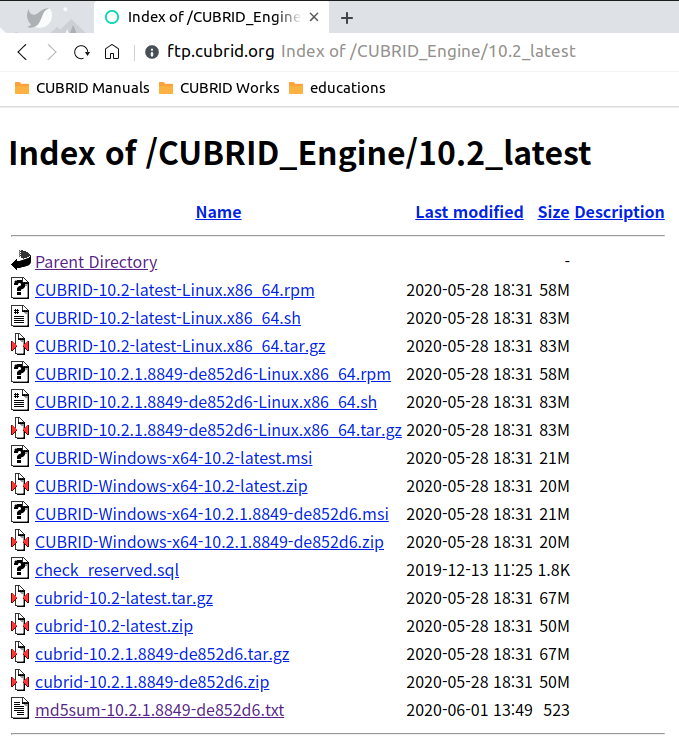The height and width of the screenshot is (743, 679).
Task: Sort listing by Last modified column
Action: click(x=470, y=212)
